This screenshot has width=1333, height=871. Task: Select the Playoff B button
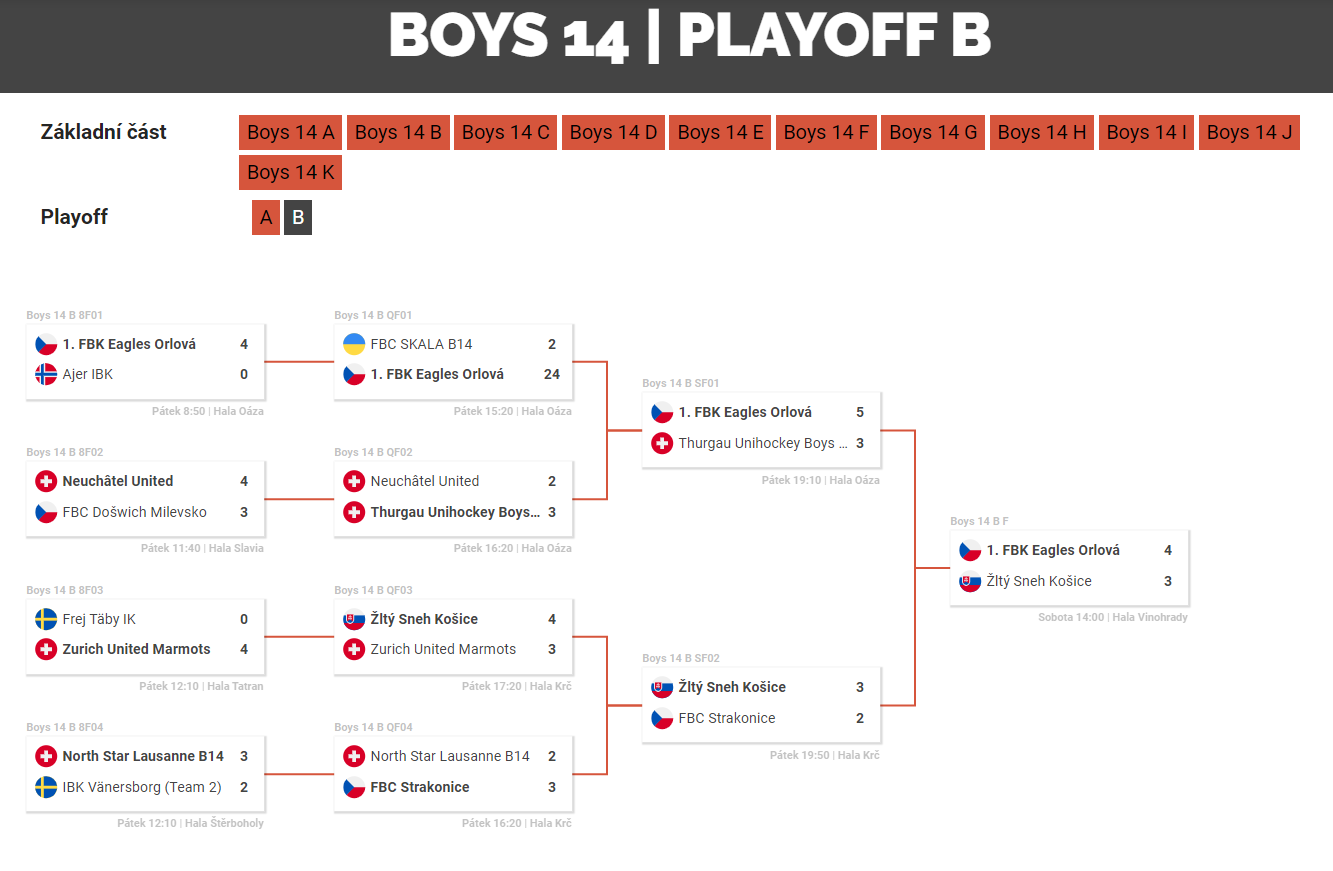tap(298, 218)
